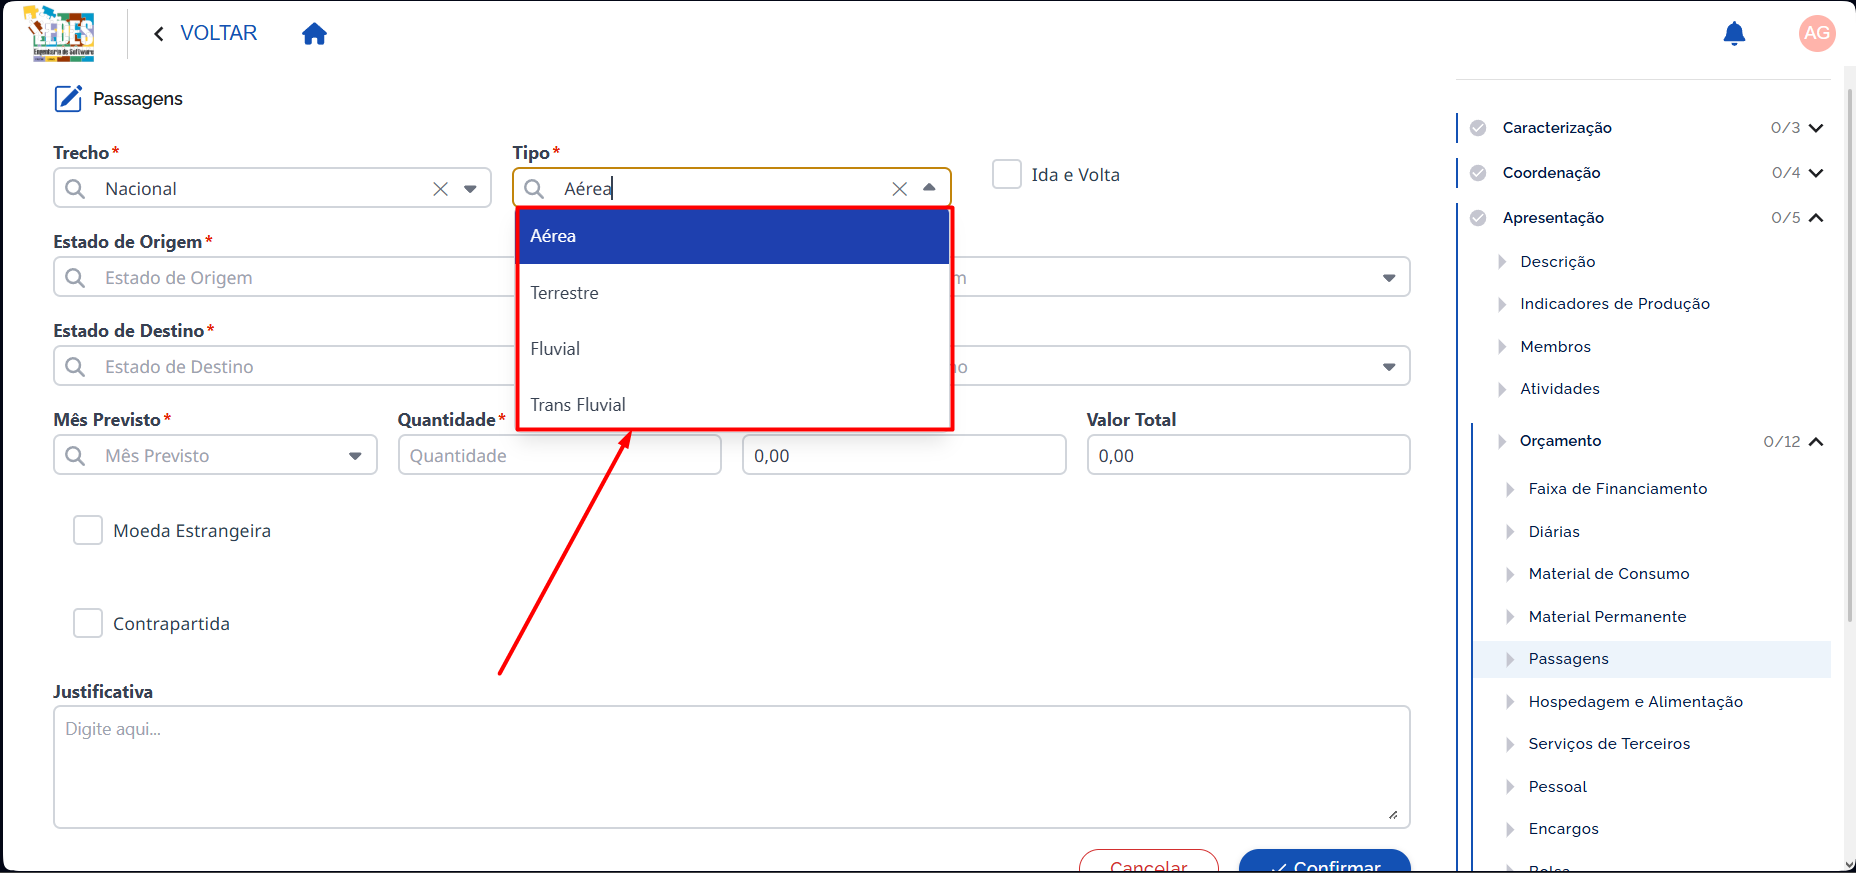Focus the Estado de Destino field

284,366
